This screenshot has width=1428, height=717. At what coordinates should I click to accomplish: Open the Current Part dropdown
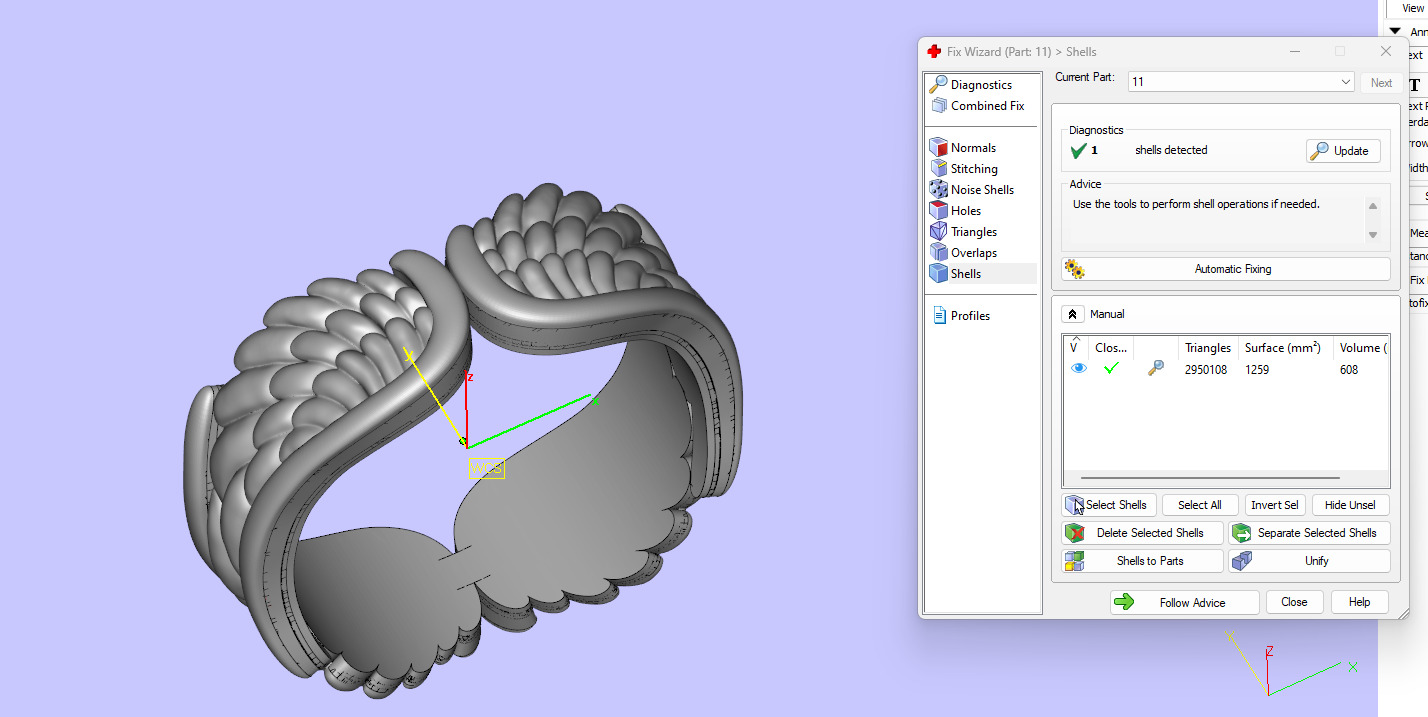(x=1241, y=82)
